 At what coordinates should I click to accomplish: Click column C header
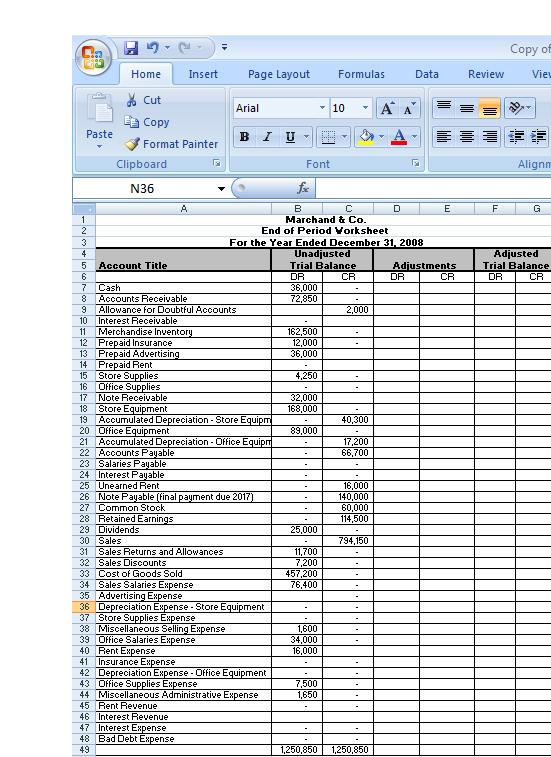tap(348, 209)
